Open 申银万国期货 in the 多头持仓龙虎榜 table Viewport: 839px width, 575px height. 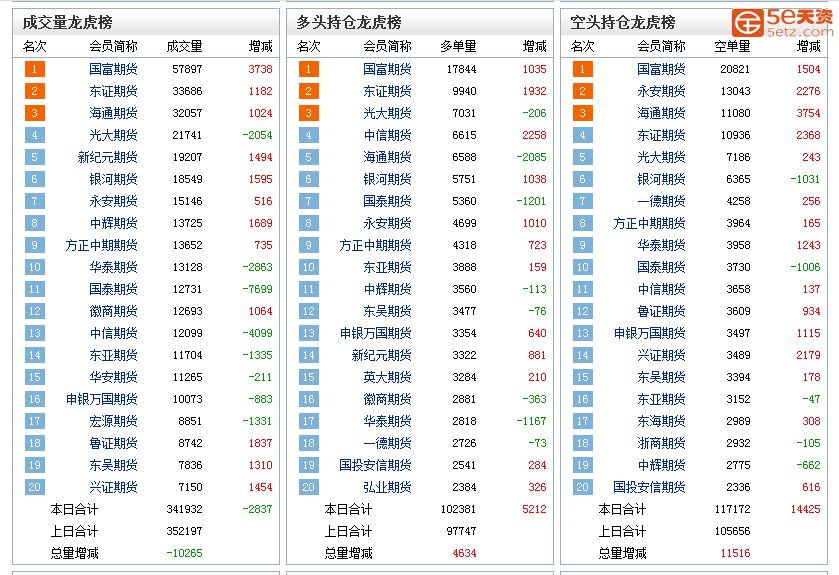tap(376, 333)
